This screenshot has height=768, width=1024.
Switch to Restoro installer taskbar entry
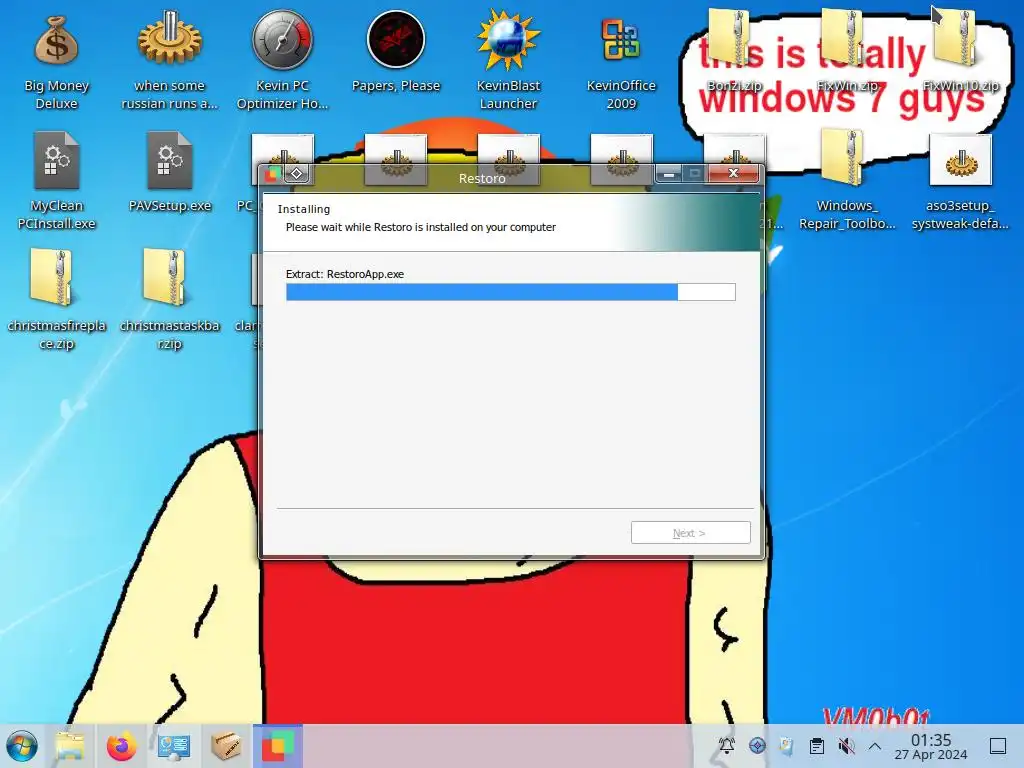coord(278,746)
